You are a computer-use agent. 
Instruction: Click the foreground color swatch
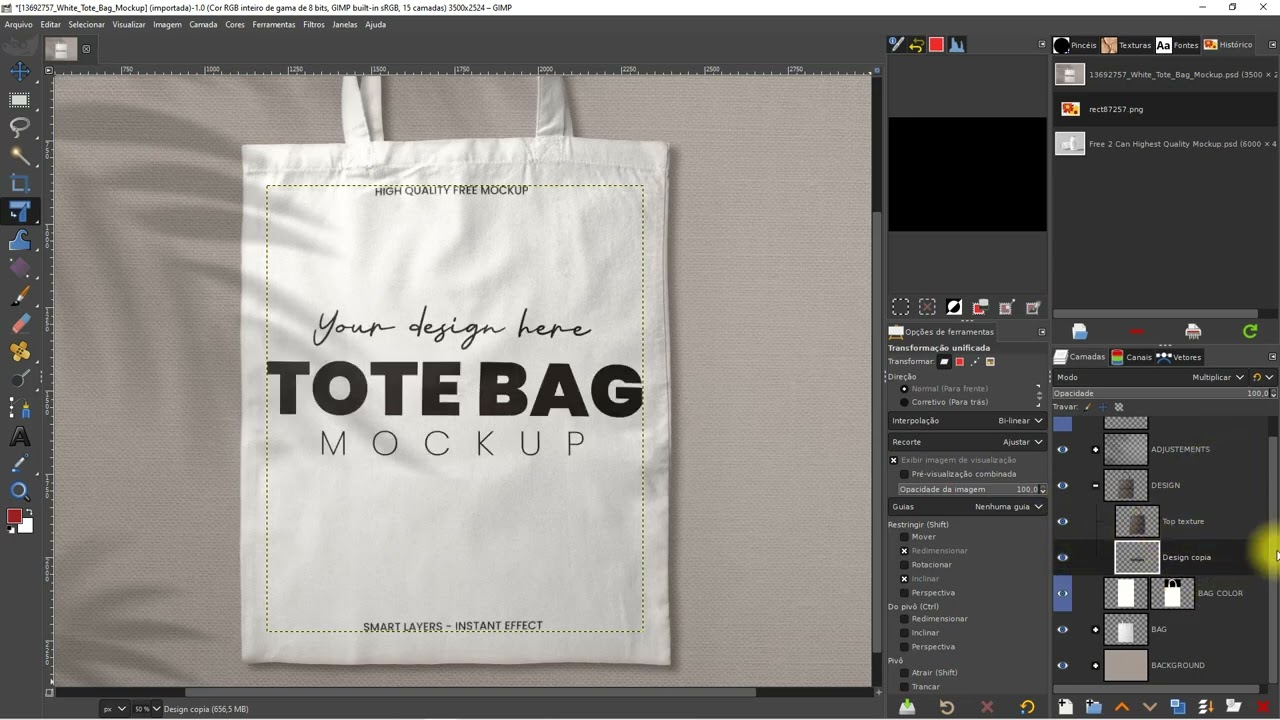[14, 516]
